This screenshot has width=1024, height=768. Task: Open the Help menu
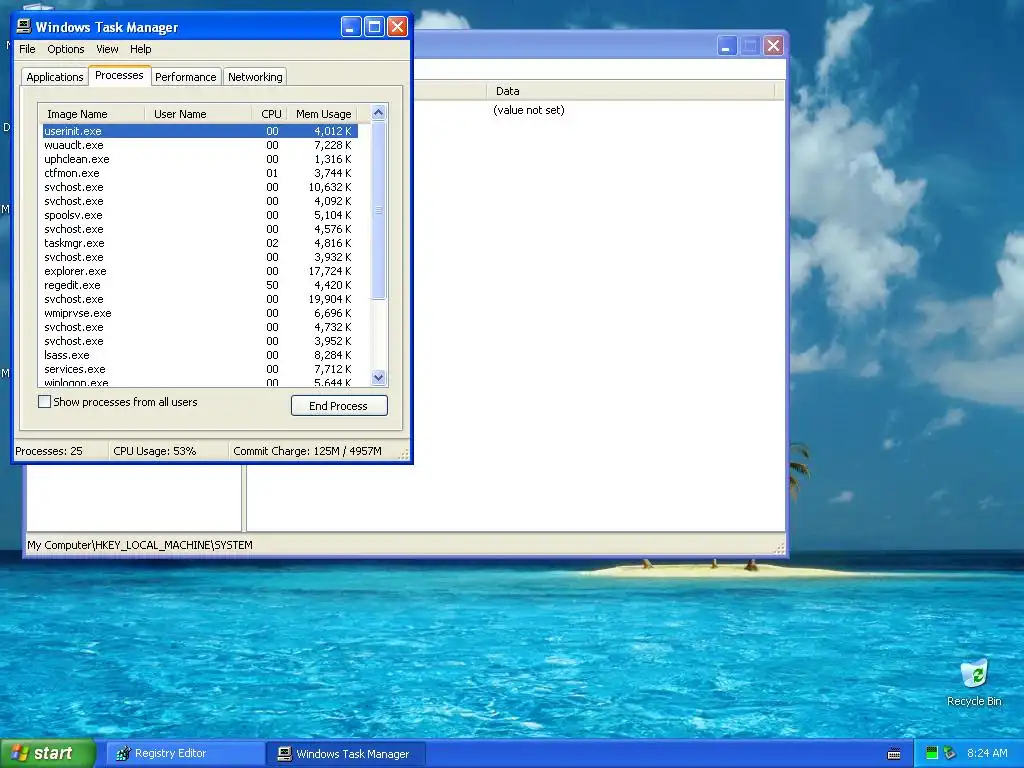point(140,49)
